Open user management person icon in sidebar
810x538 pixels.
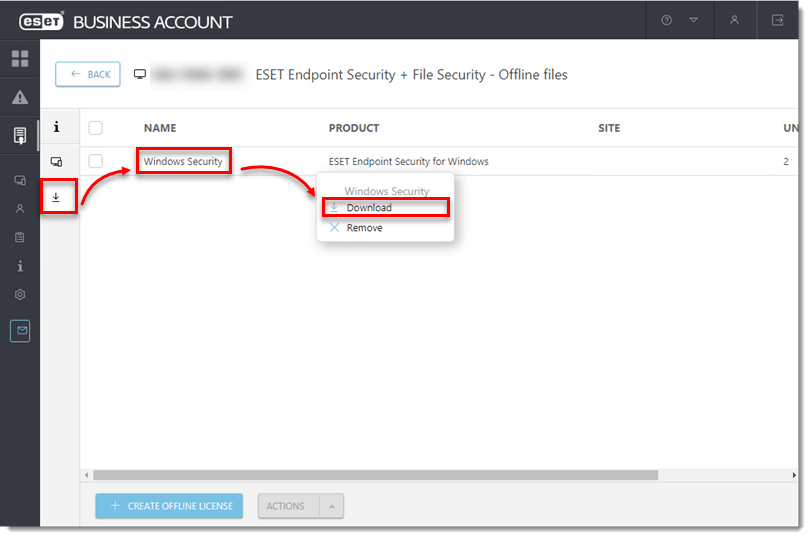coord(20,209)
